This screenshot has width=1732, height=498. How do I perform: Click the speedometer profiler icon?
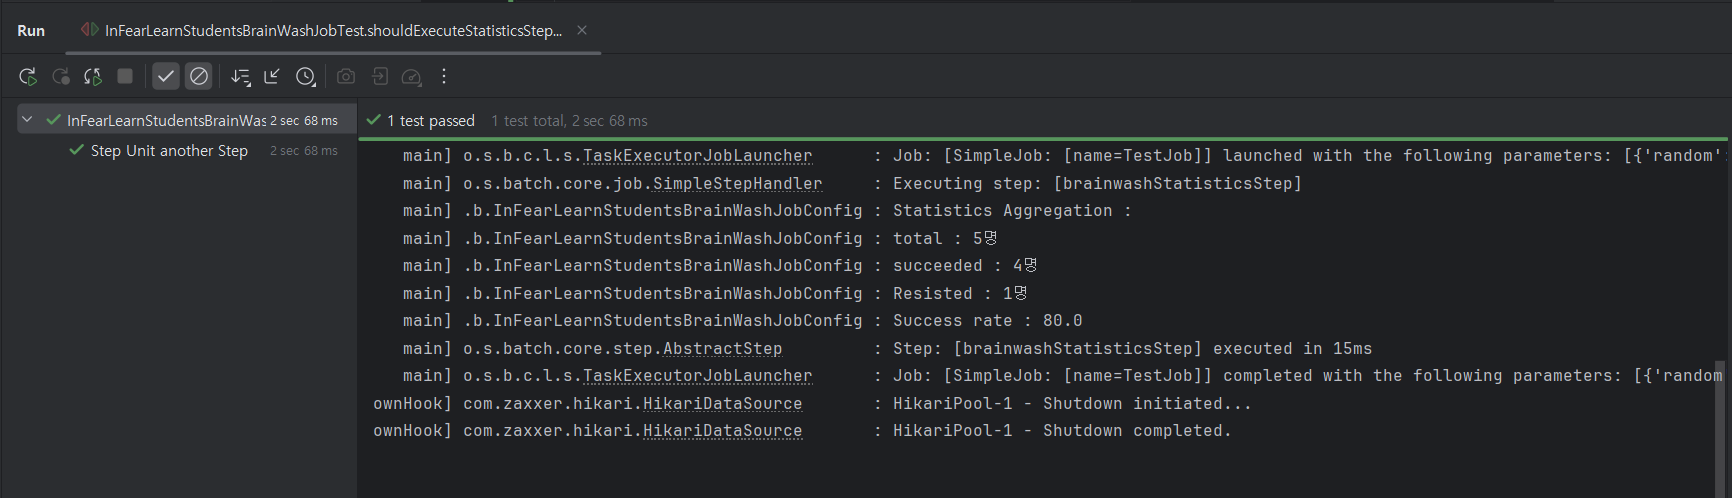click(411, 76)
